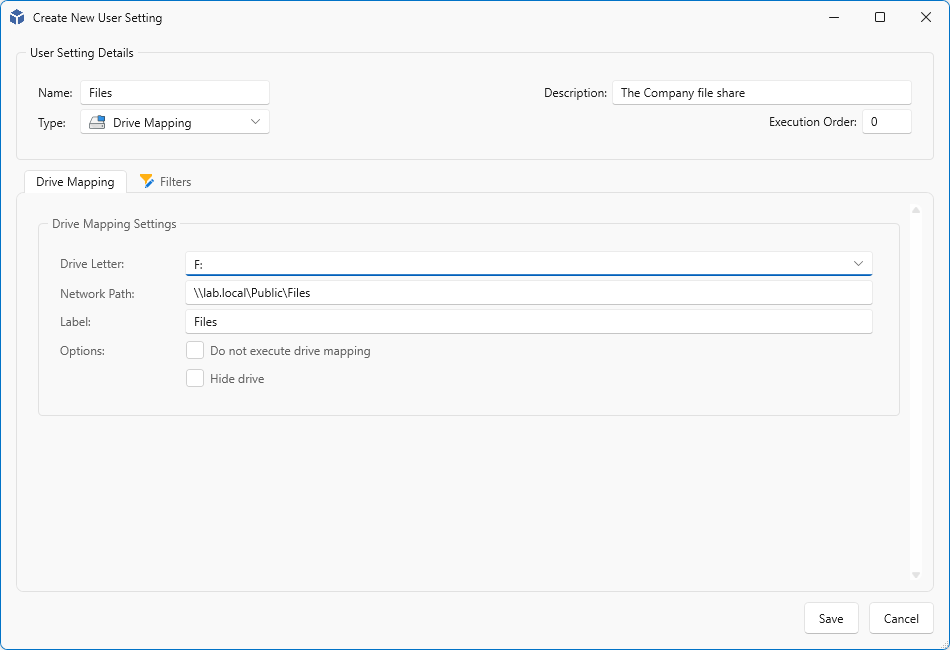Enable Do not execute drive mapping
The height and width of the screenshot is (650, 950).
pyautogui.click(x=195, y=351)
